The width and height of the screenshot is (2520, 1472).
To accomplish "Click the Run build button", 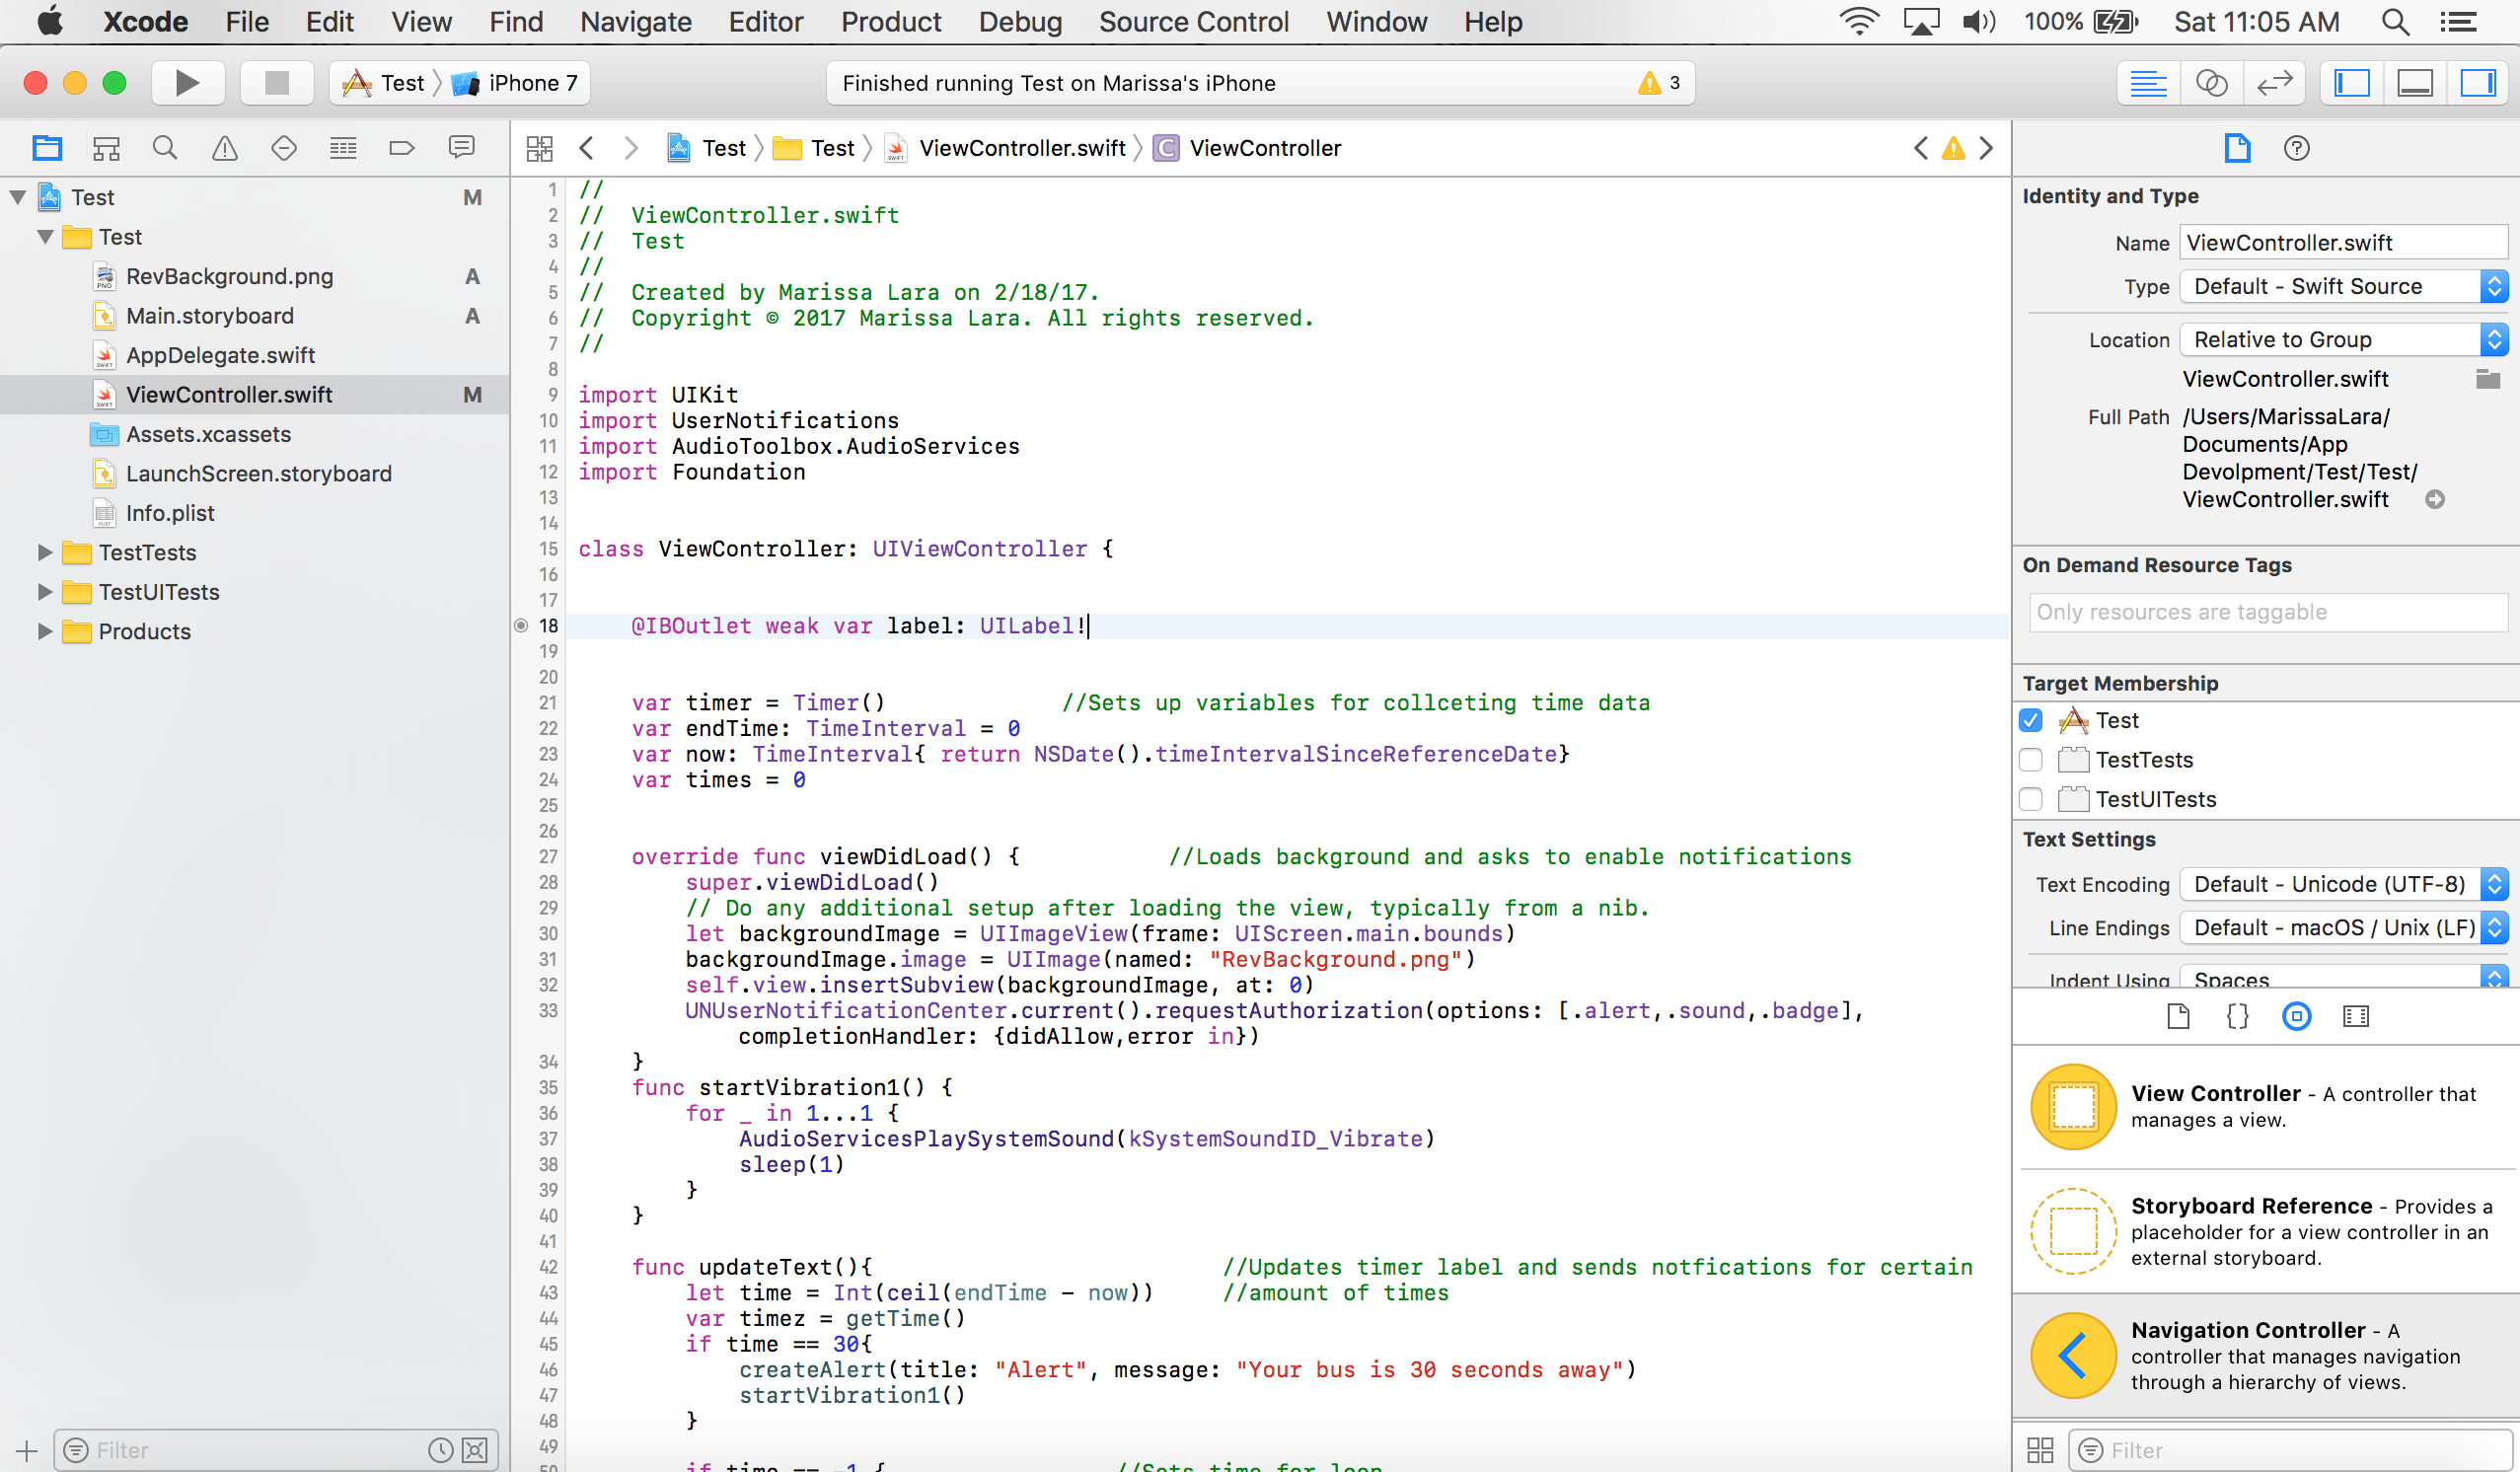I will [x=187, y=83].
